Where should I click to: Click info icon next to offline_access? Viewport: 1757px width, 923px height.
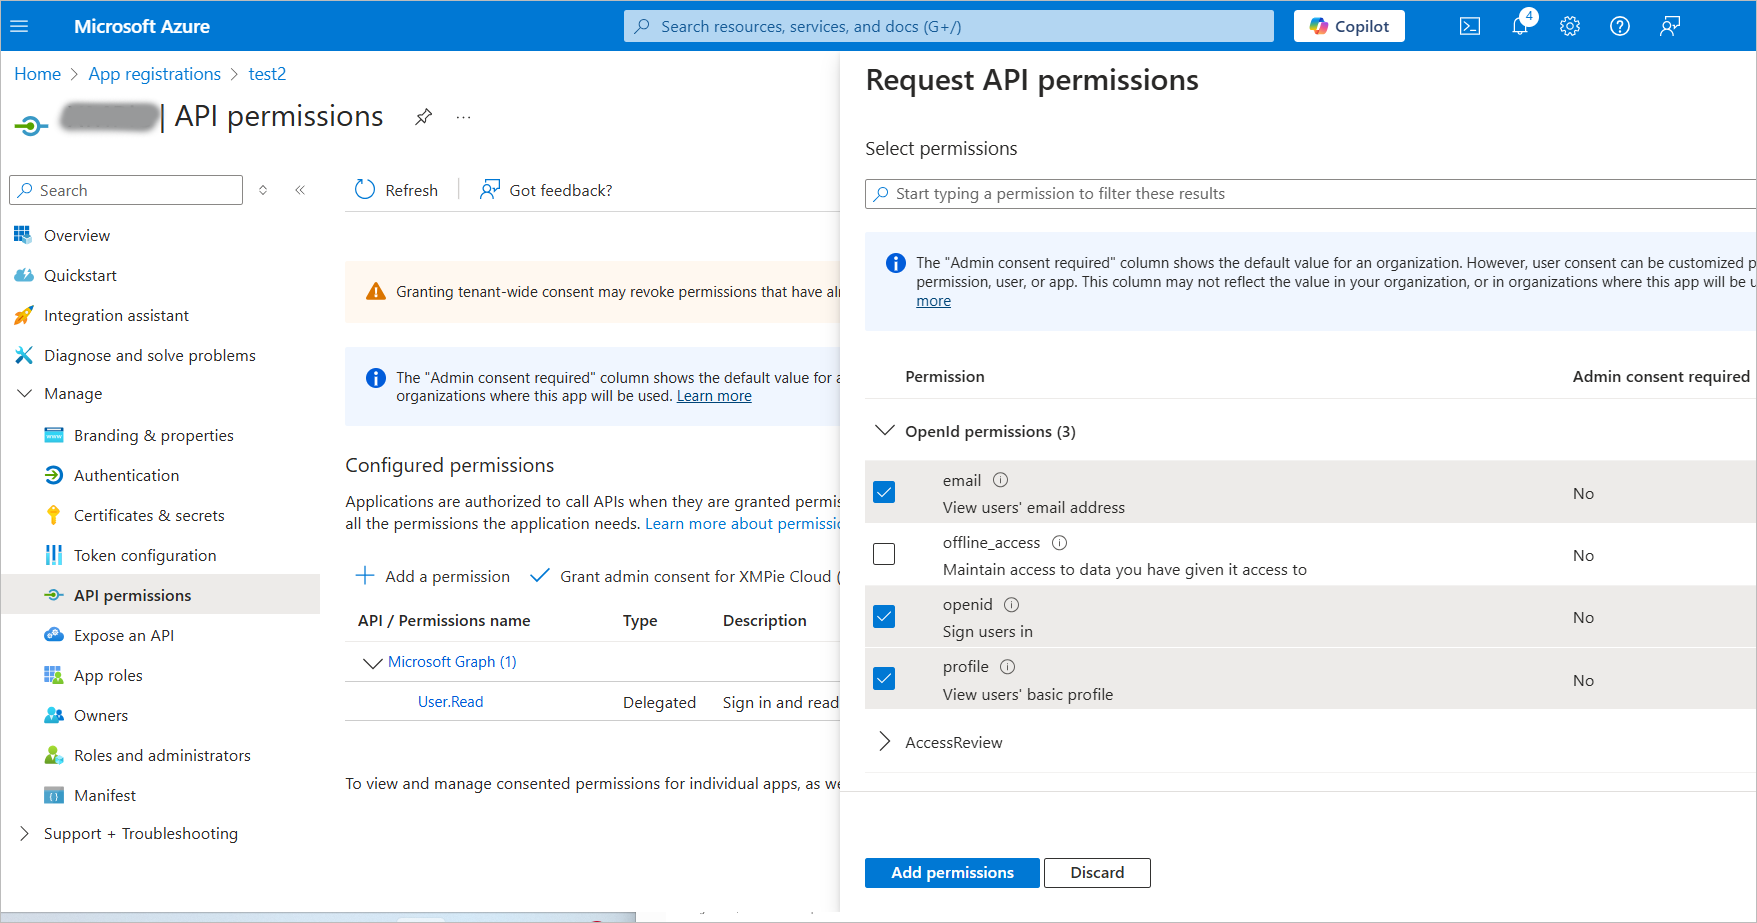1060,543
